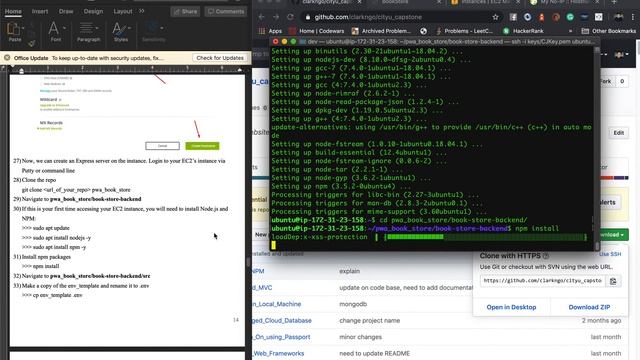
Task: Expand the Paste dropdown arrow
Action: (23, 28)
